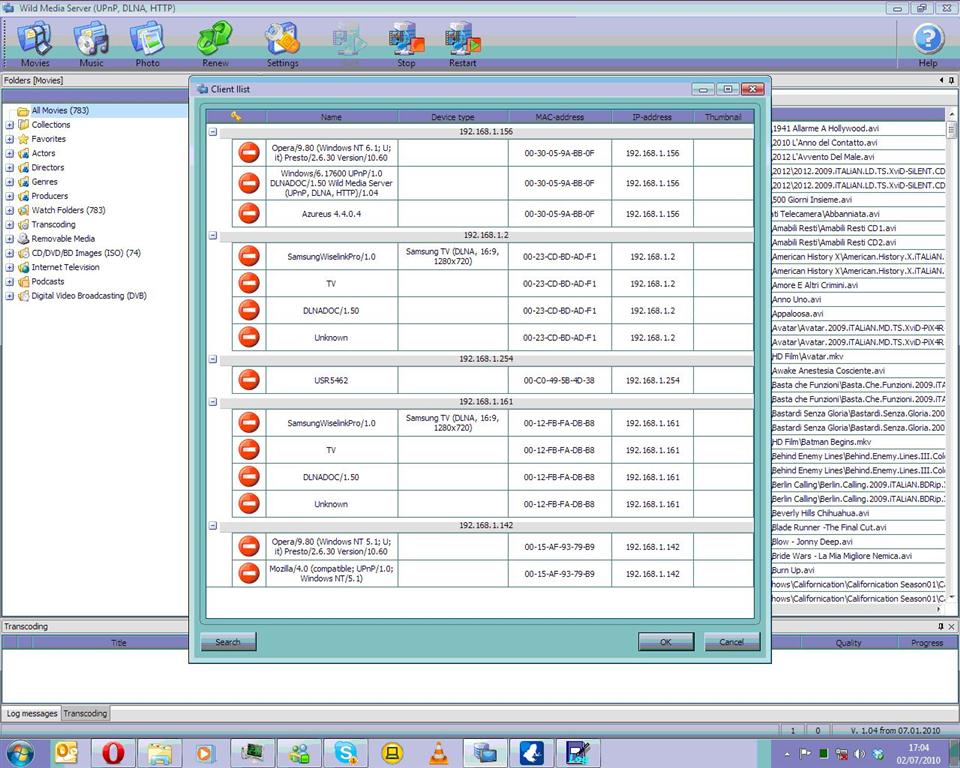Toggle block icon for TV row at 192.168.1.2

249,283
